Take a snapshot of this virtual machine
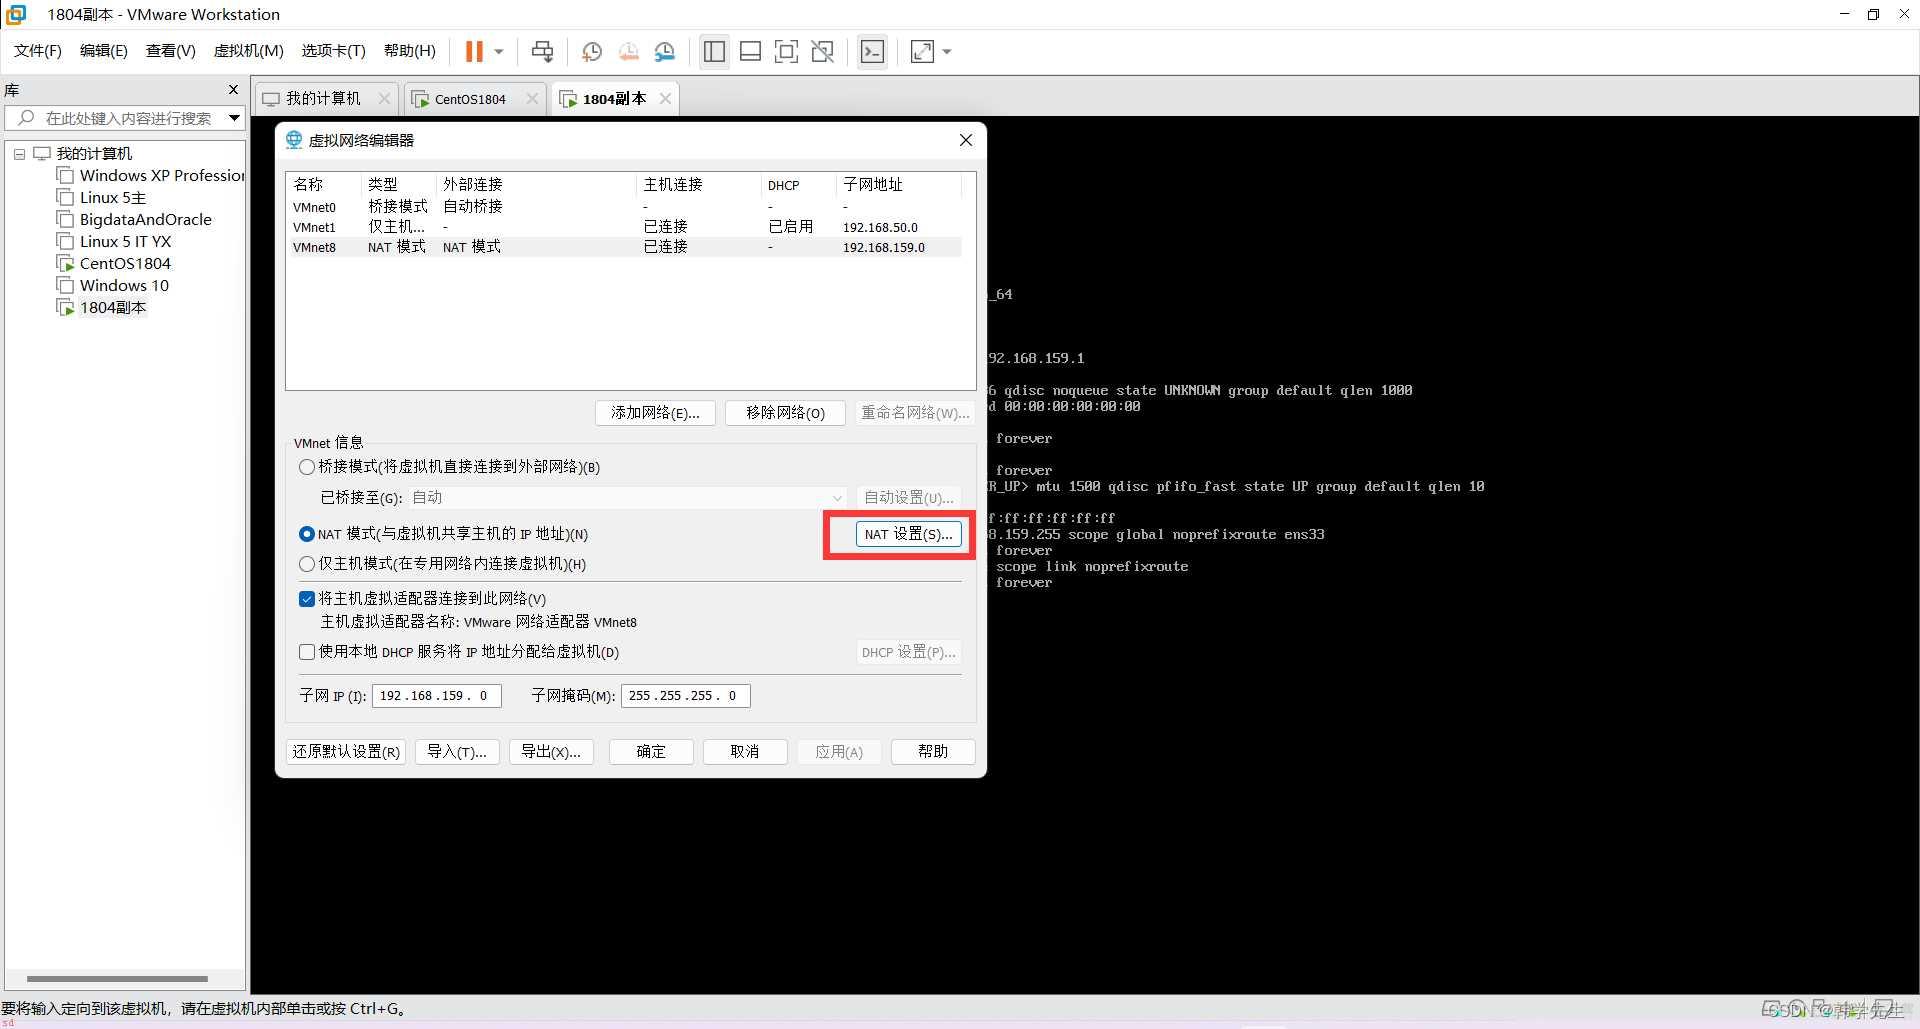 tap(592, 51)
